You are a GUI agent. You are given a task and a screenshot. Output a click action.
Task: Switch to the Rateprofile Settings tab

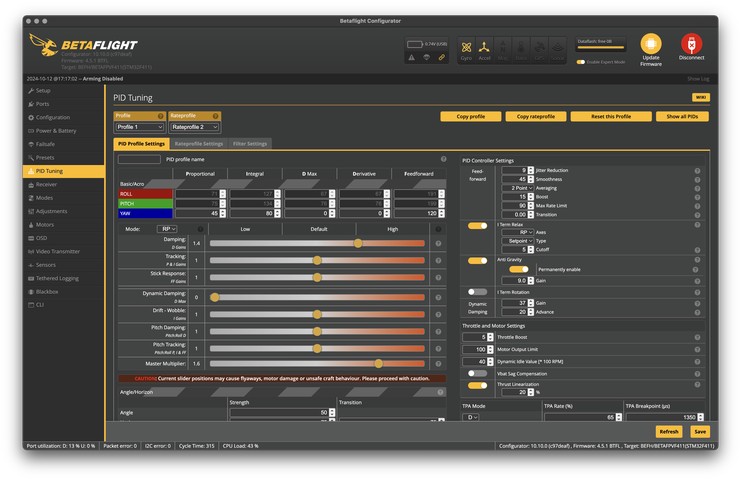click(199, 144)
